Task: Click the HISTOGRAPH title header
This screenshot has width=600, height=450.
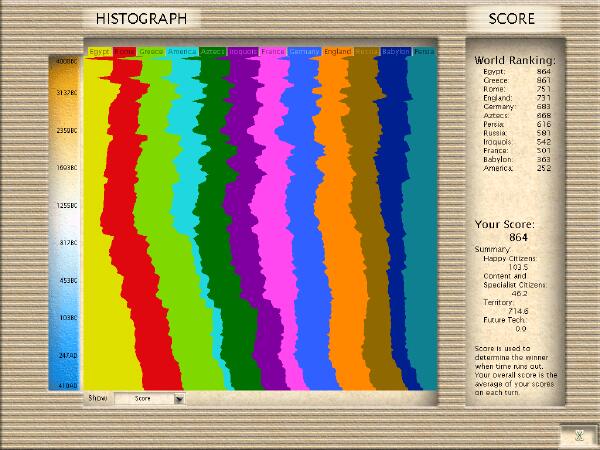Action: pyautogui.click(x=142, y=18)
